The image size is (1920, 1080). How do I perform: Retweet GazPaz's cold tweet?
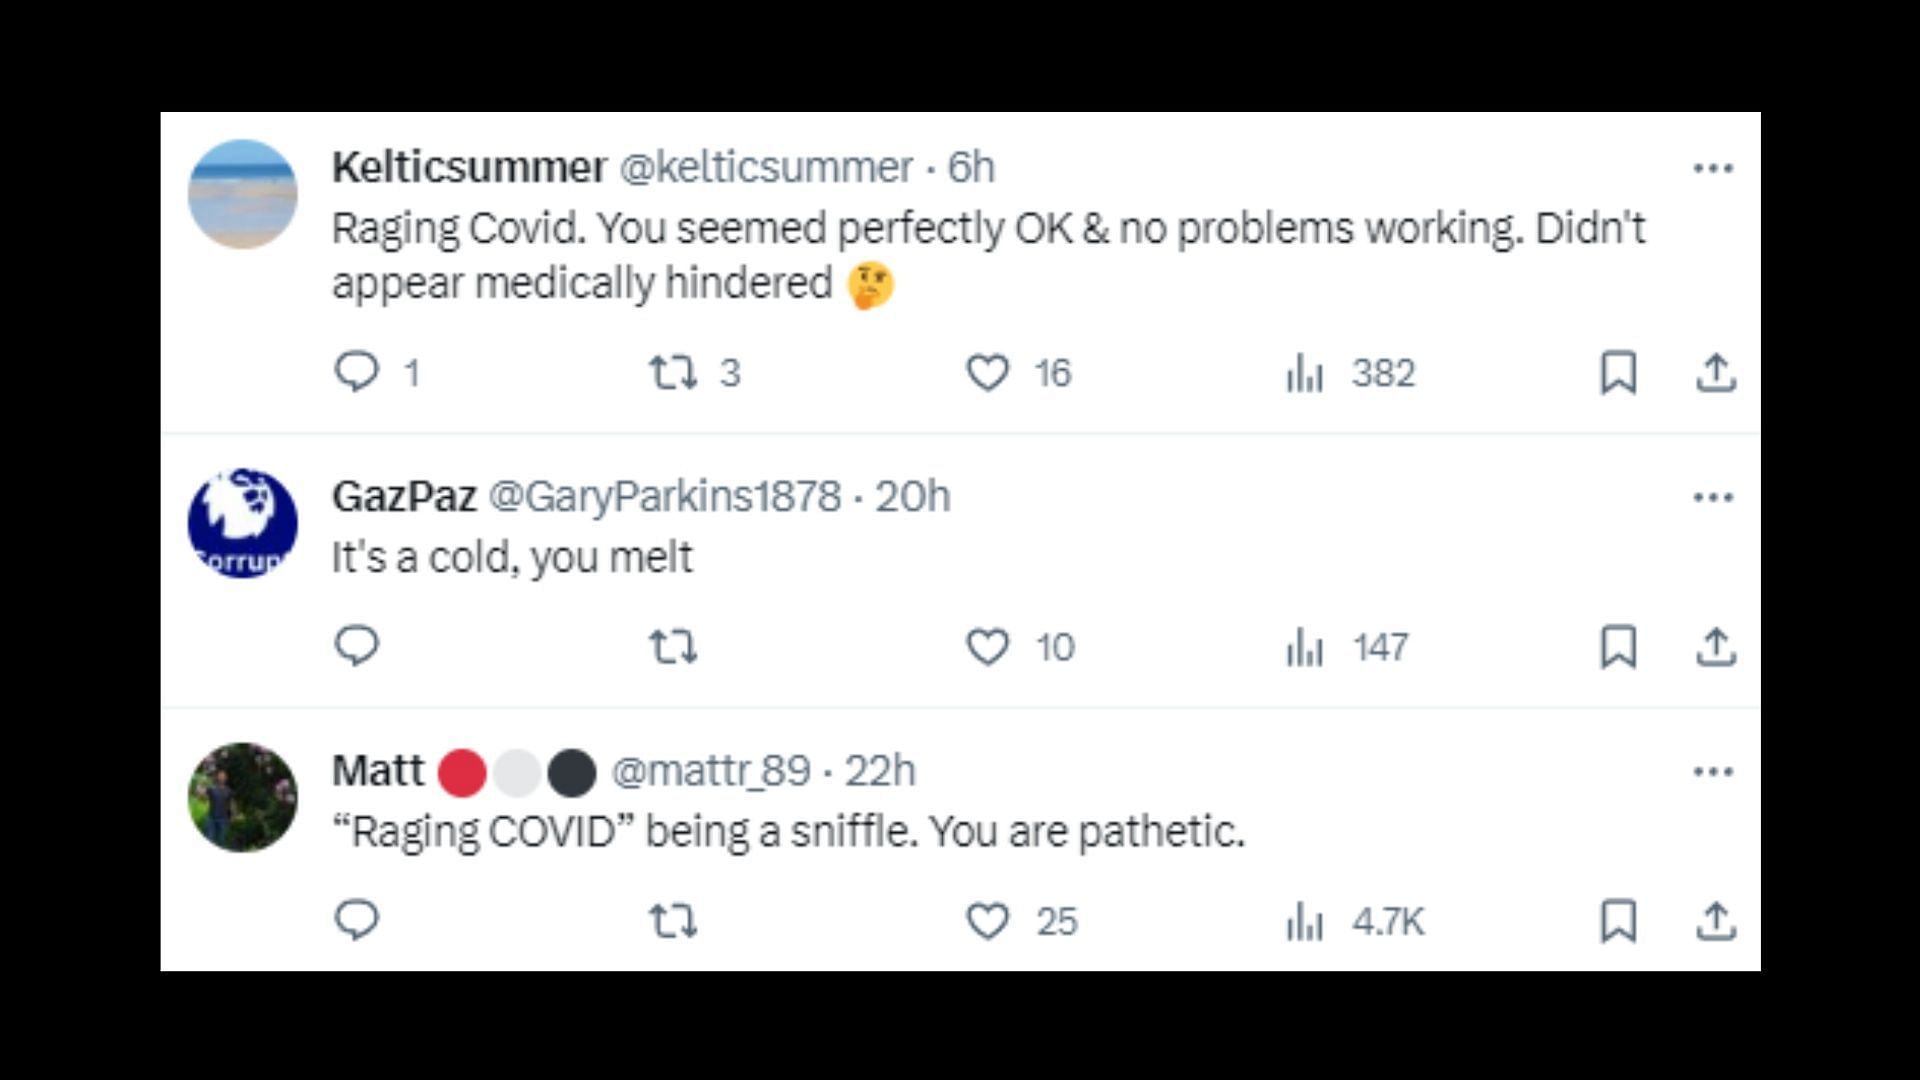(673, 646)
